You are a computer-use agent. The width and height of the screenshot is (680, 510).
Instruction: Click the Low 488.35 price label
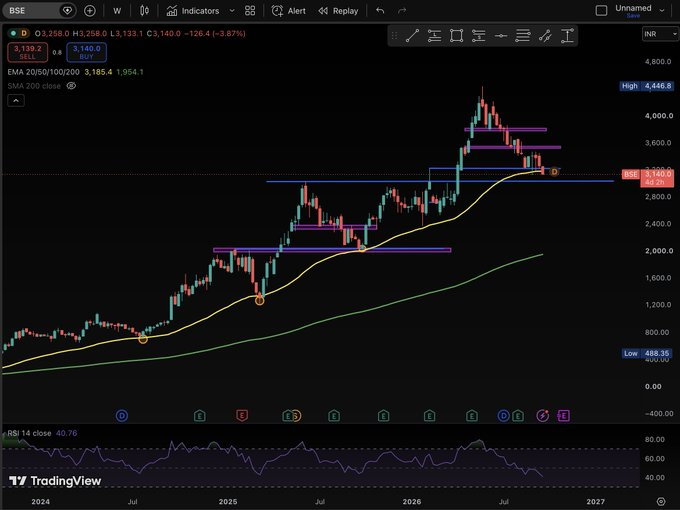[646, 353]
